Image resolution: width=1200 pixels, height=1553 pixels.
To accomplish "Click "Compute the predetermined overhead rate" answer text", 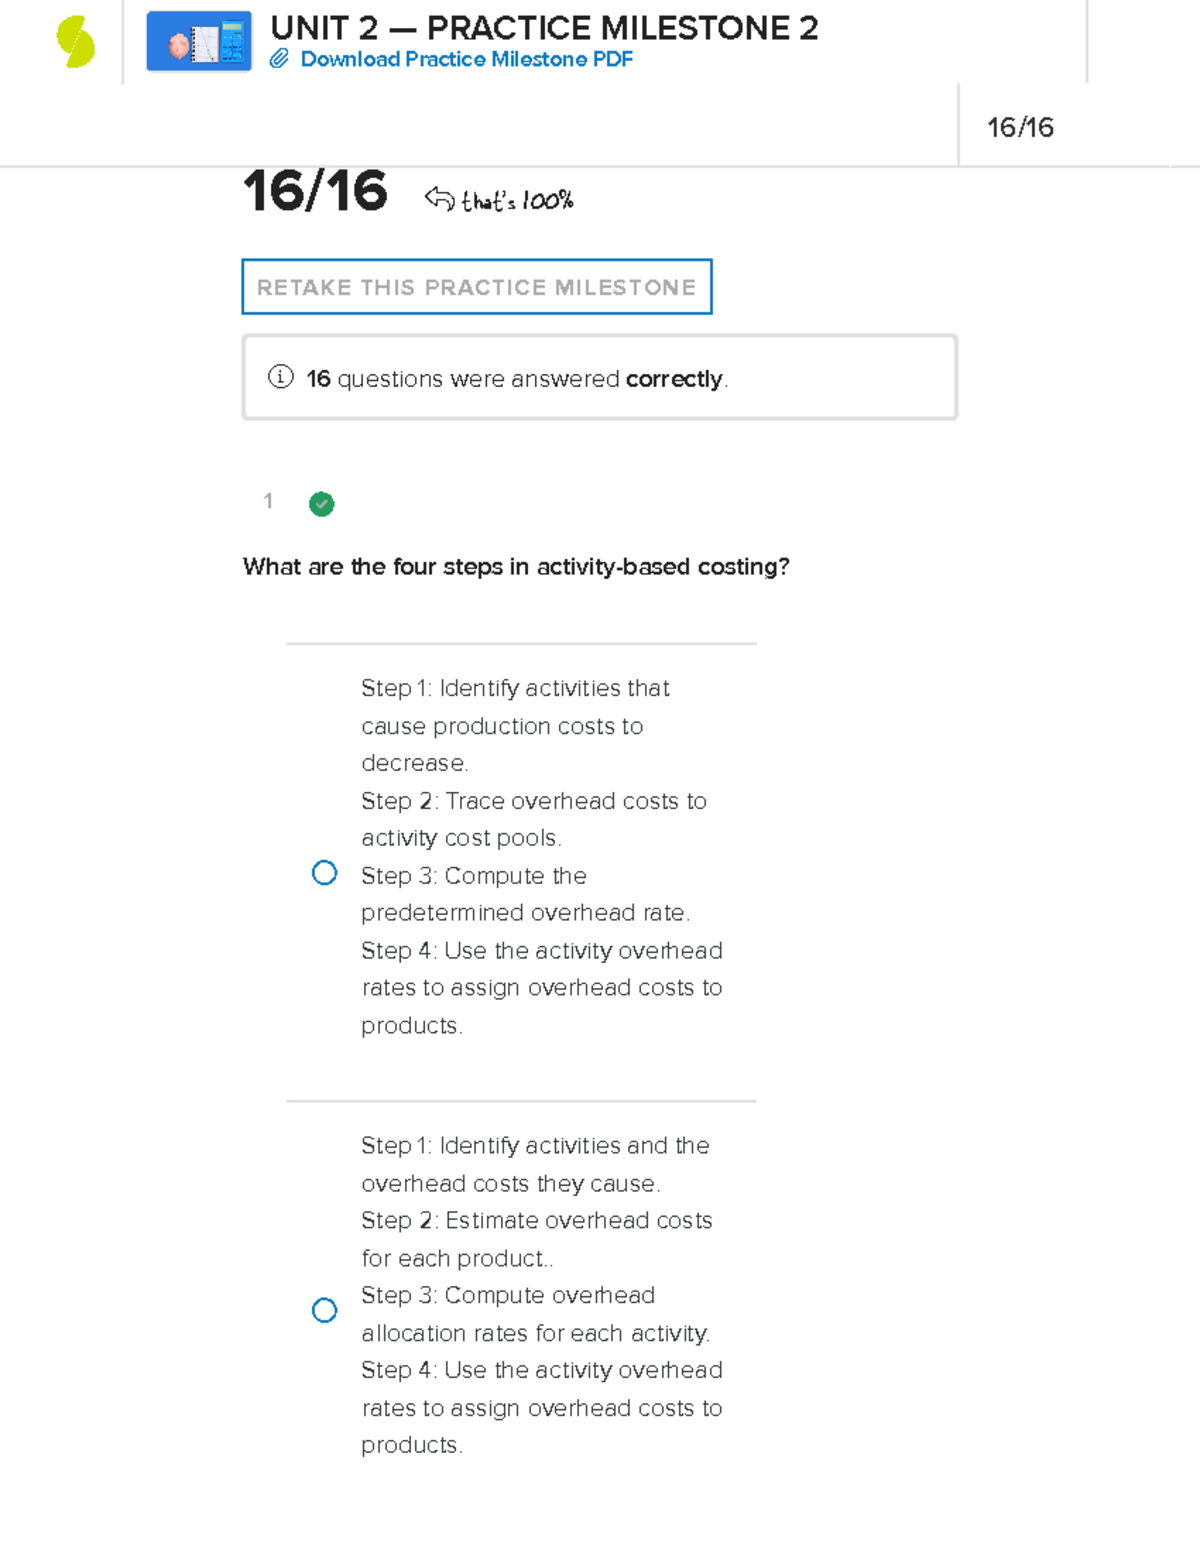I will [x=525, y=894].
